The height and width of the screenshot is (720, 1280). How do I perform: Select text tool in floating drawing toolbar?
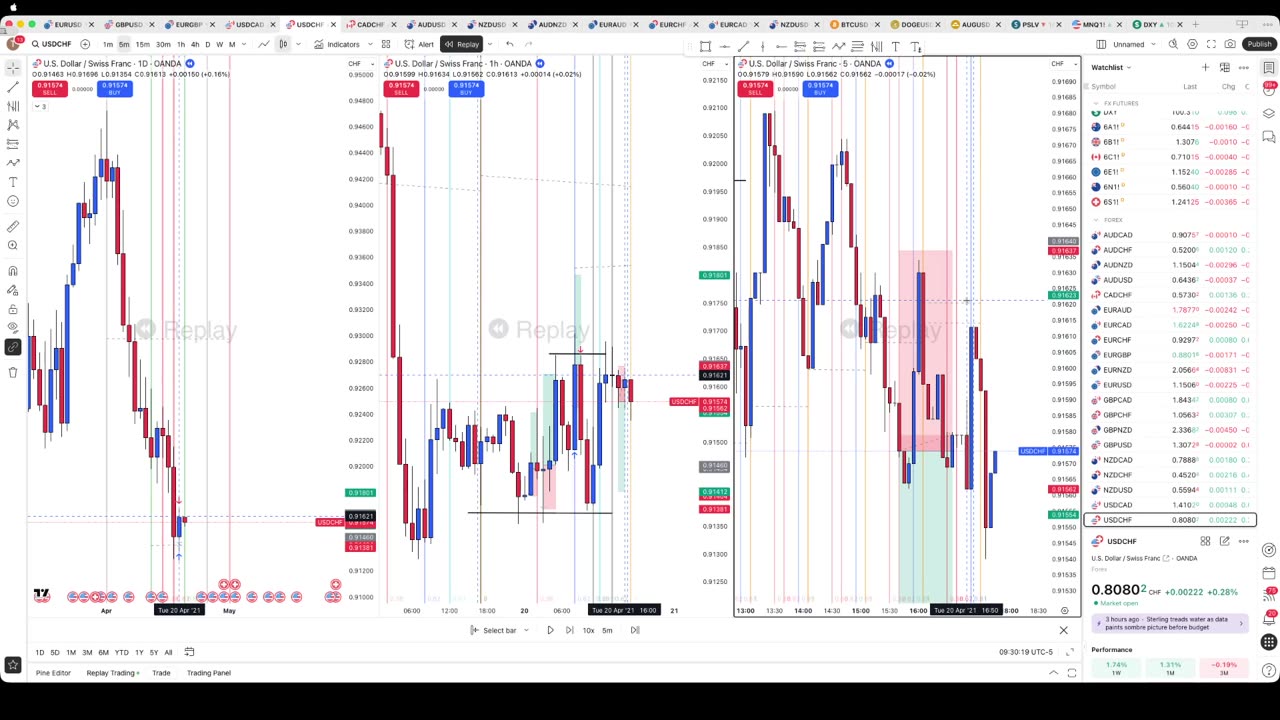pos(895,46)
